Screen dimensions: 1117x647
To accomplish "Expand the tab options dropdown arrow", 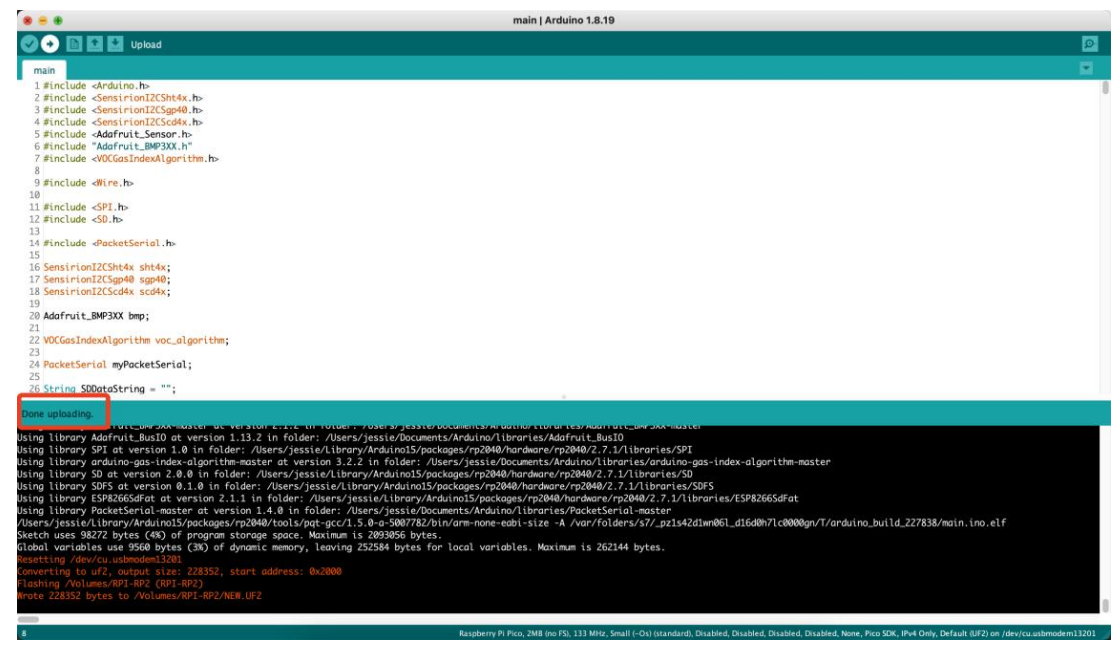I will pos(1087,68).
